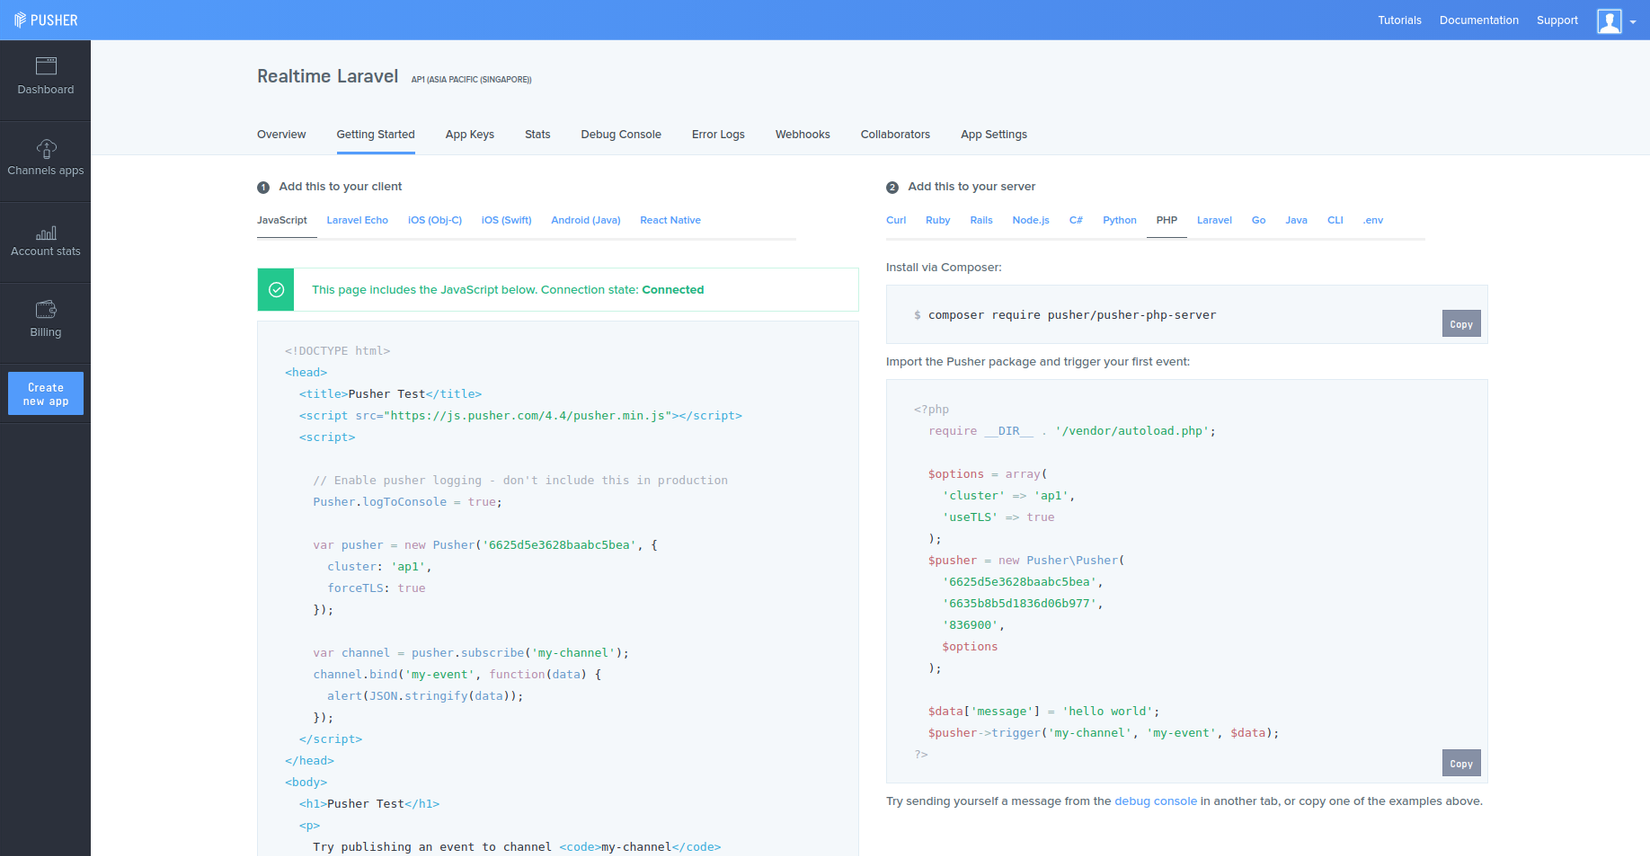Open Documentation in the top bar
1650x856 pixels.
click(x=1479, y=20)
